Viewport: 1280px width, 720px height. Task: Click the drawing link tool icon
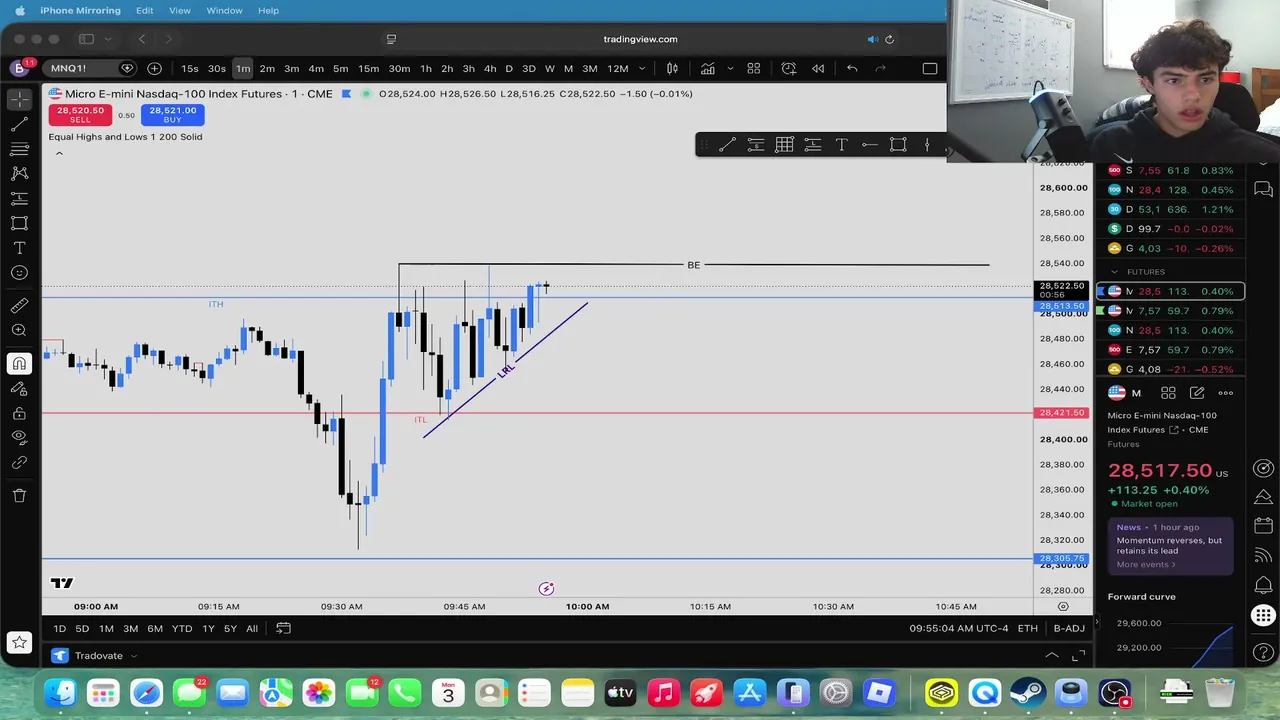(19, 462)
